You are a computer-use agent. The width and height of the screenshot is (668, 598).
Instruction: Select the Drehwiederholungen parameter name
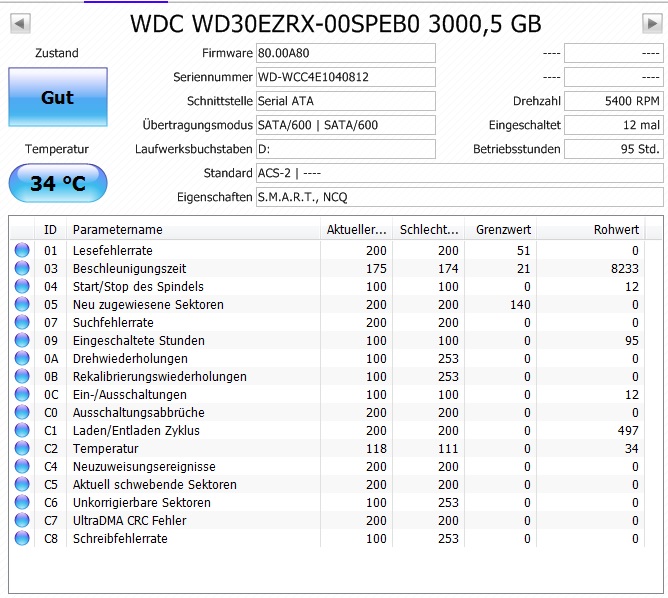pos(130,359)
